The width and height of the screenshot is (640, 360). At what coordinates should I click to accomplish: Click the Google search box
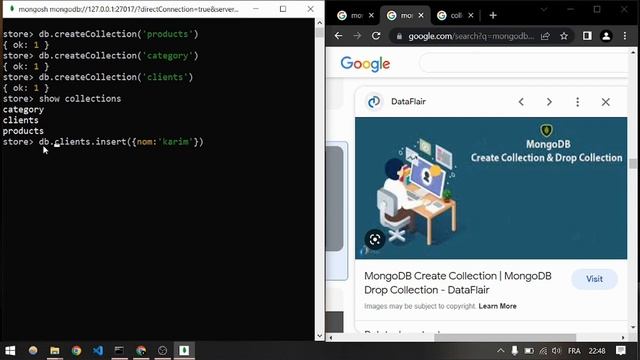524,64
